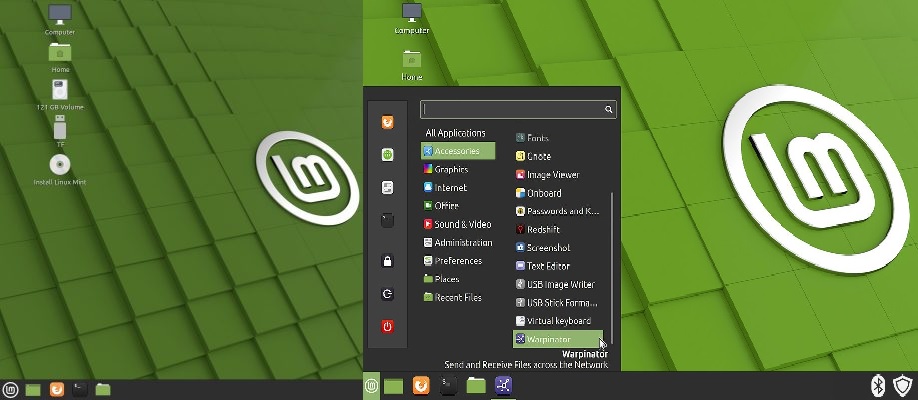Select All Applications category
This screenshot has height=400, width=918.
[x=455, y=133]
